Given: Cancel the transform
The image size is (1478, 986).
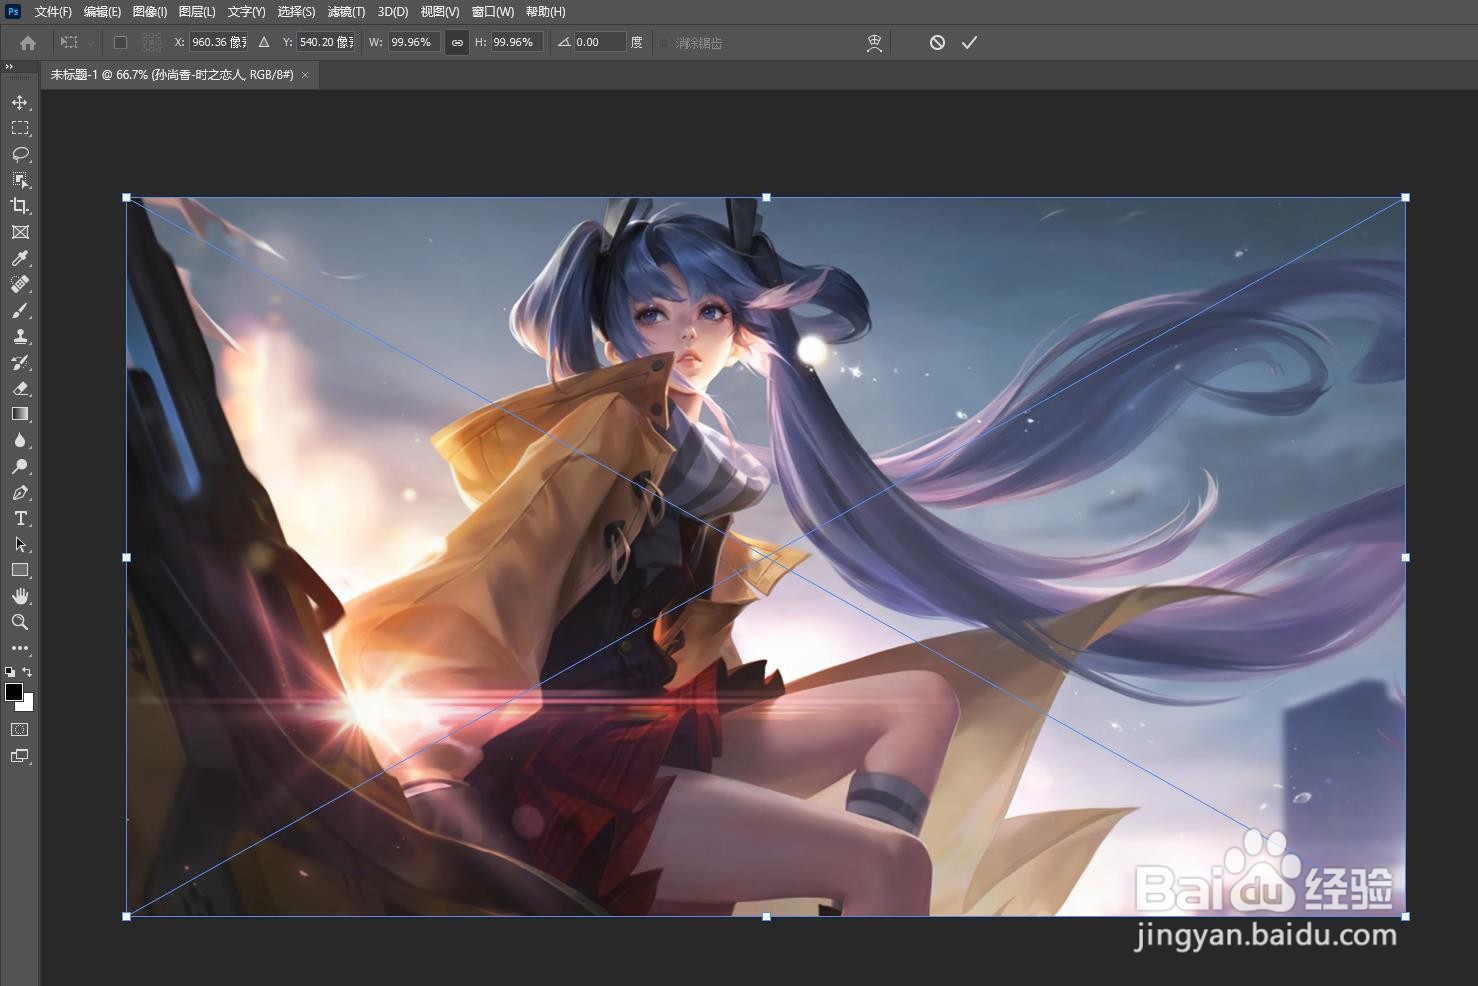Looking at the screenshot, I should [937, 42].
